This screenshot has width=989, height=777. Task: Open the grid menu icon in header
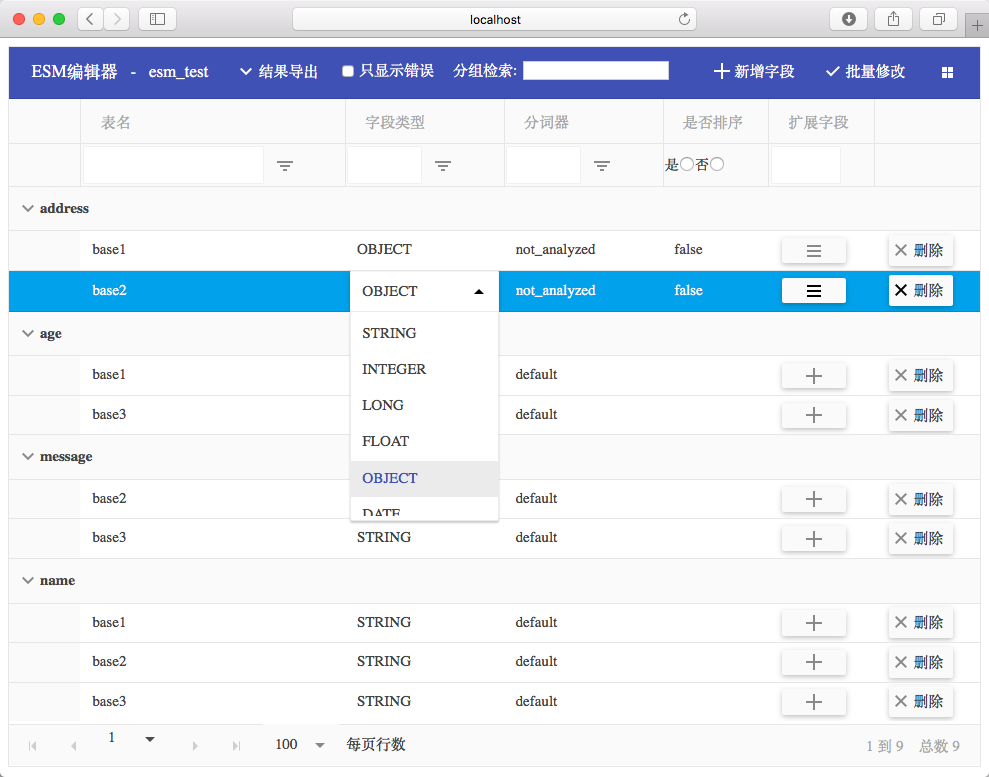(x=947, y=73)
